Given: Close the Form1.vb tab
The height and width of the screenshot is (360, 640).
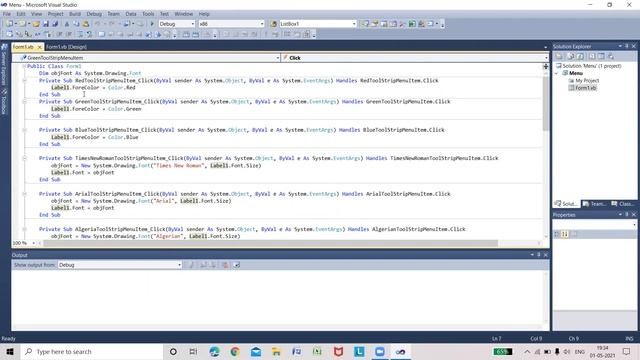Looking at the screenshot, I should pos(40,47).
